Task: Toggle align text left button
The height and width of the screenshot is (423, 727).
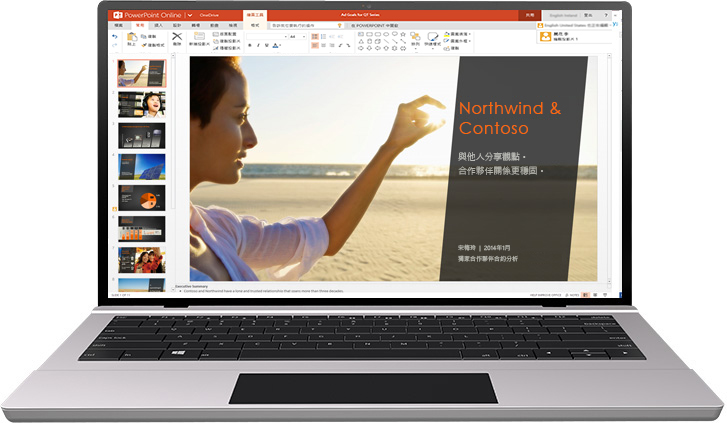Action: pos(315,45)
